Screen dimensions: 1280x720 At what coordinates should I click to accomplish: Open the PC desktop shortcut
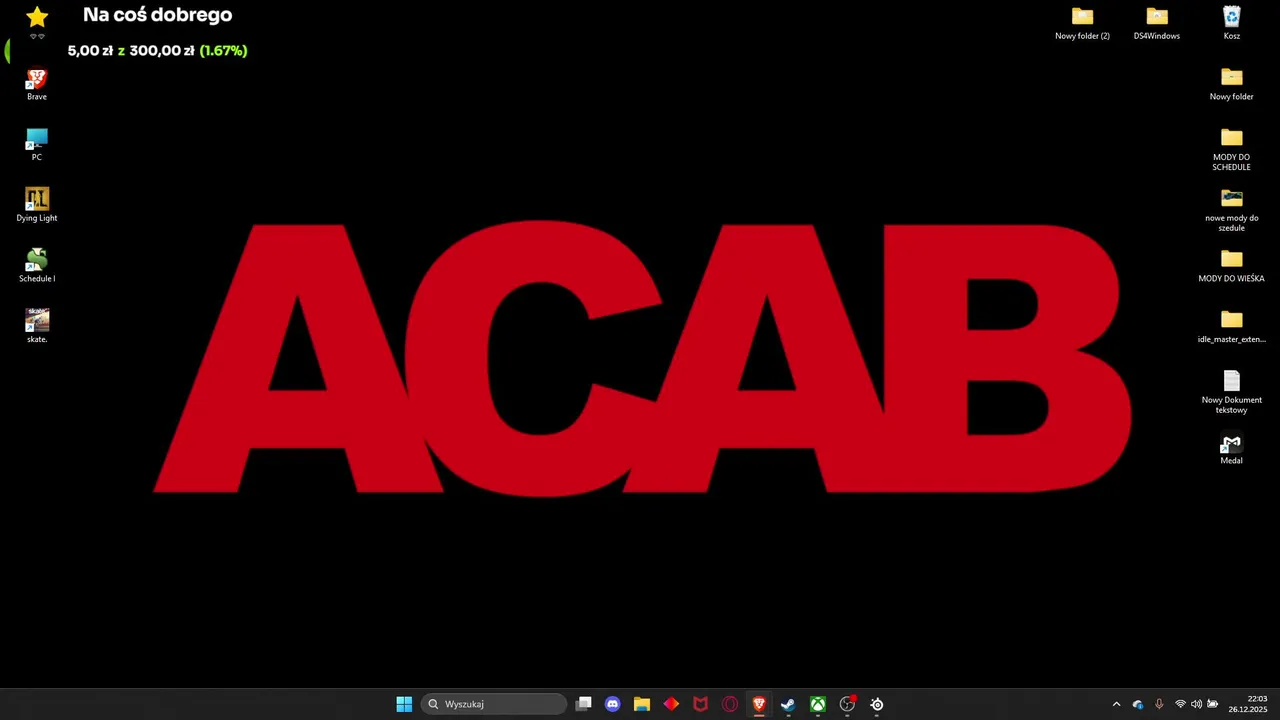coord(37,145)
